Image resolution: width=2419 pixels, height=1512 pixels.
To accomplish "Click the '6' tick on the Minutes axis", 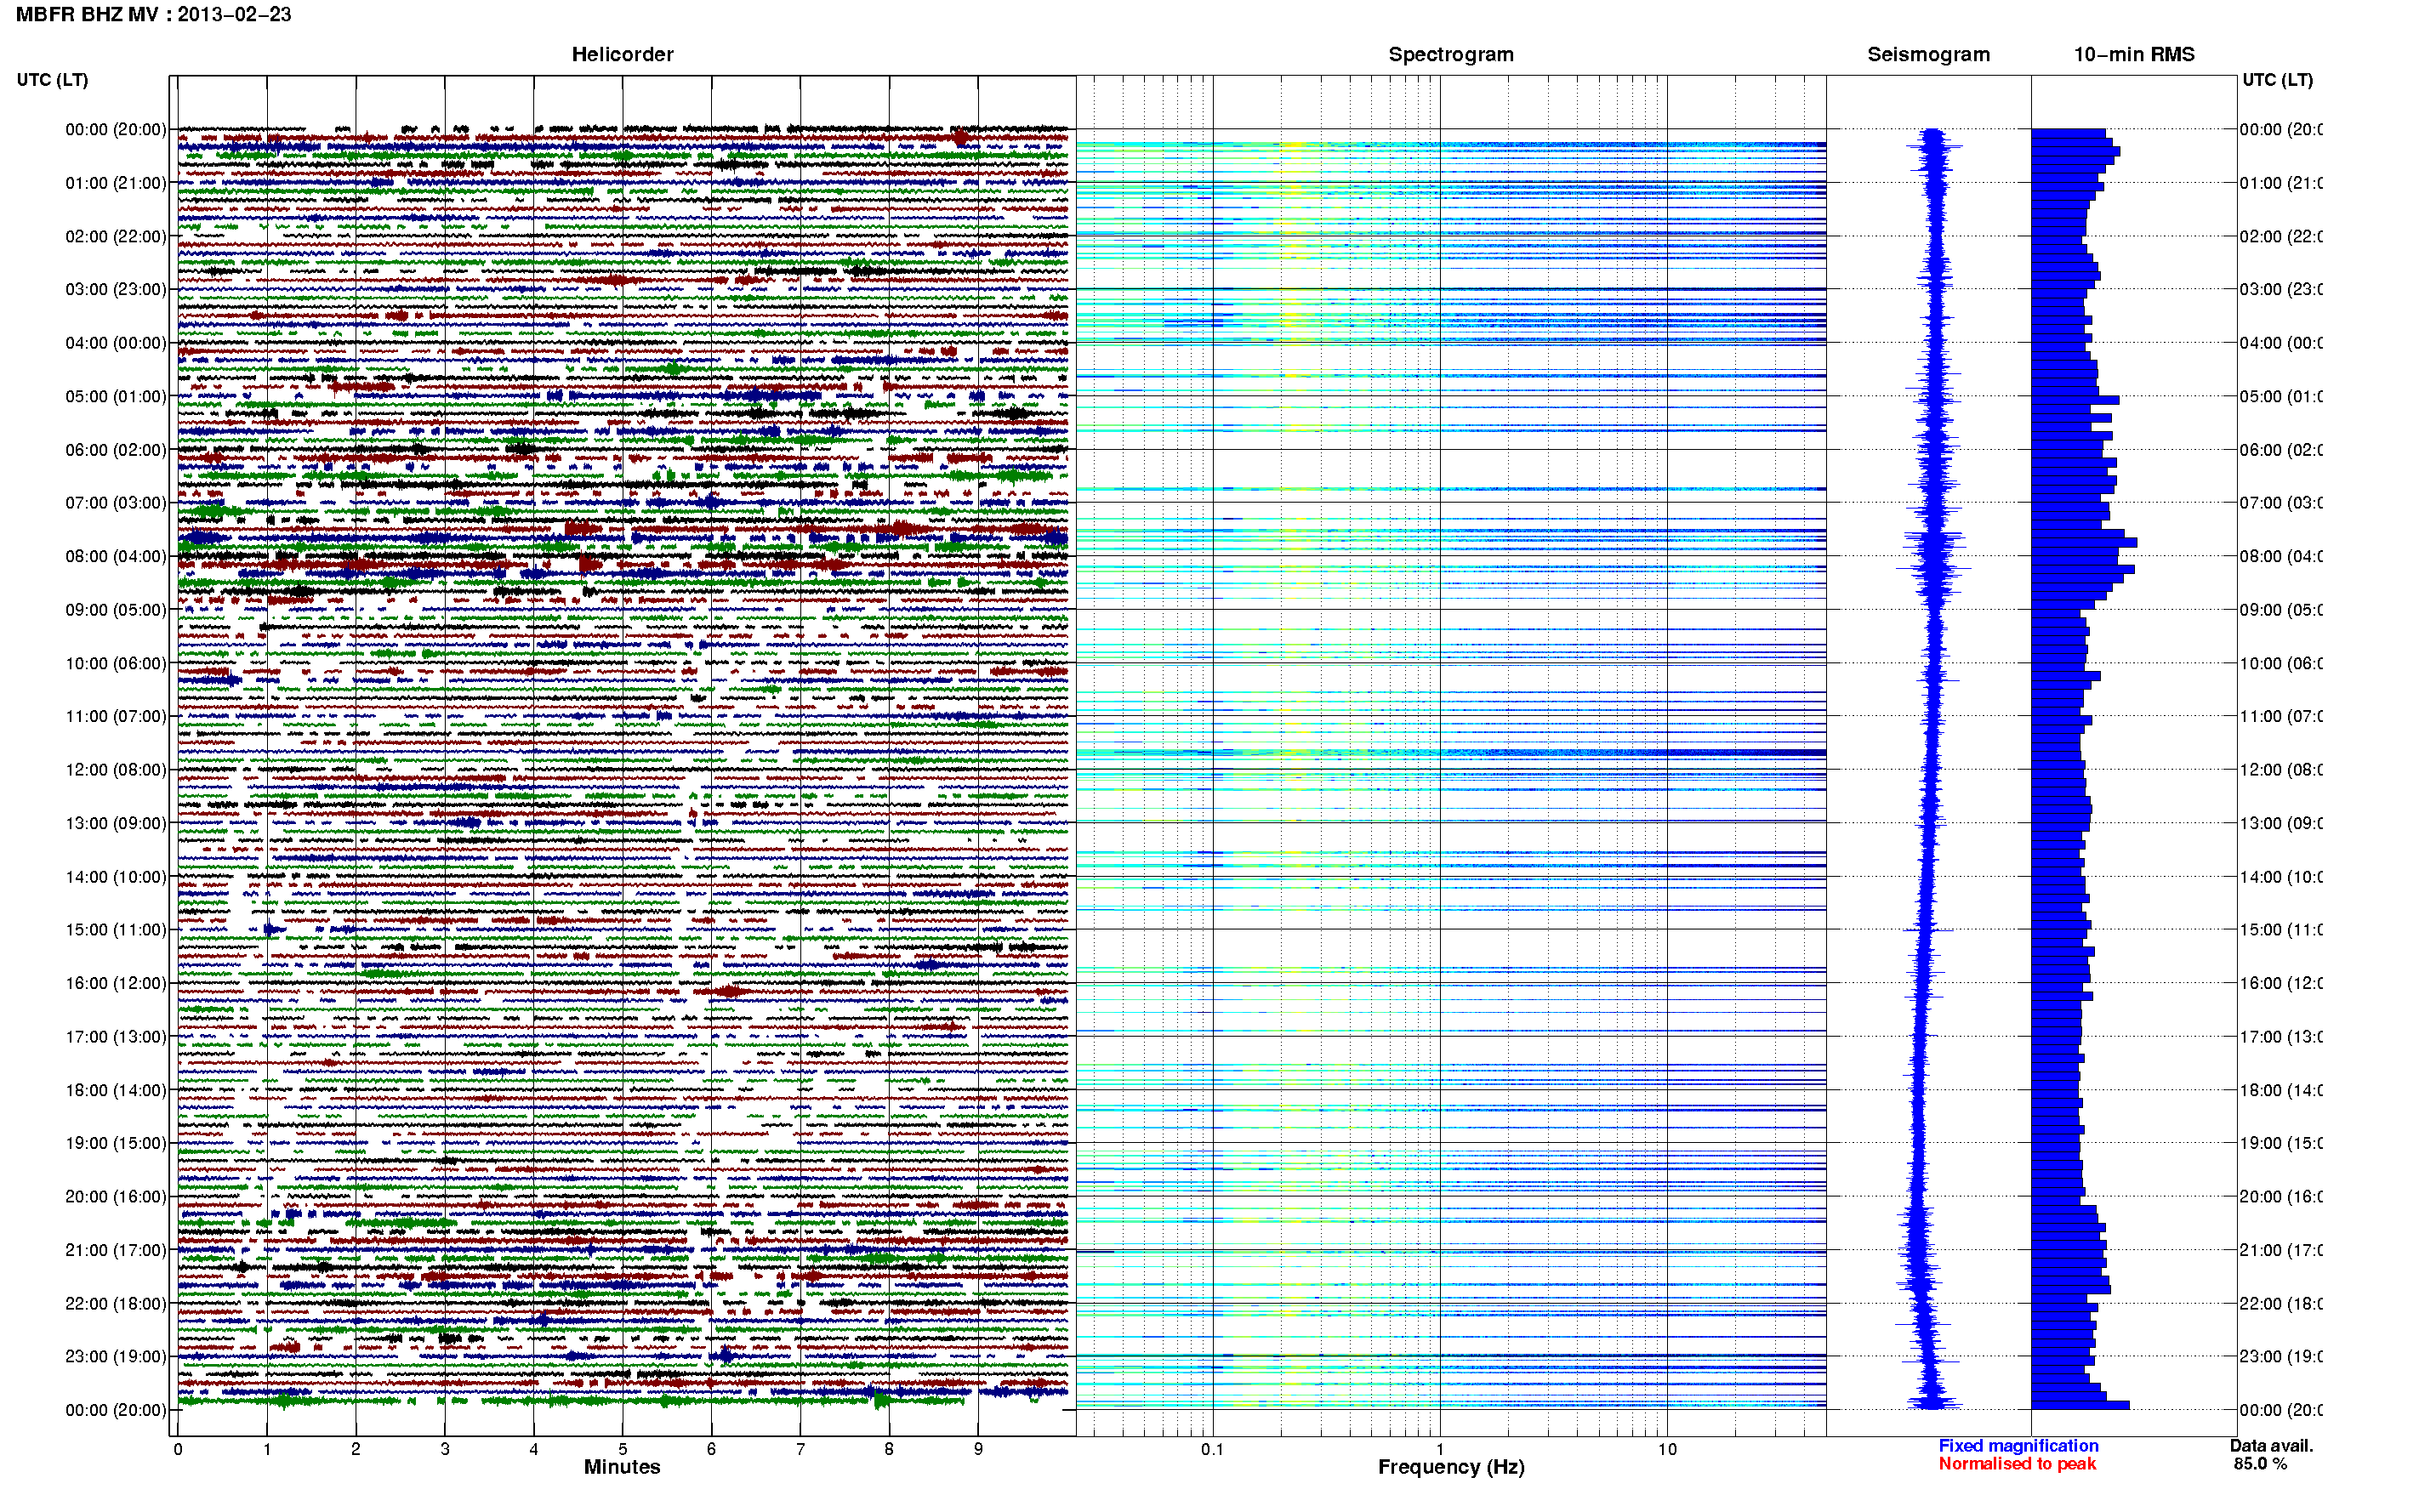I will [x=711, y=1449].
